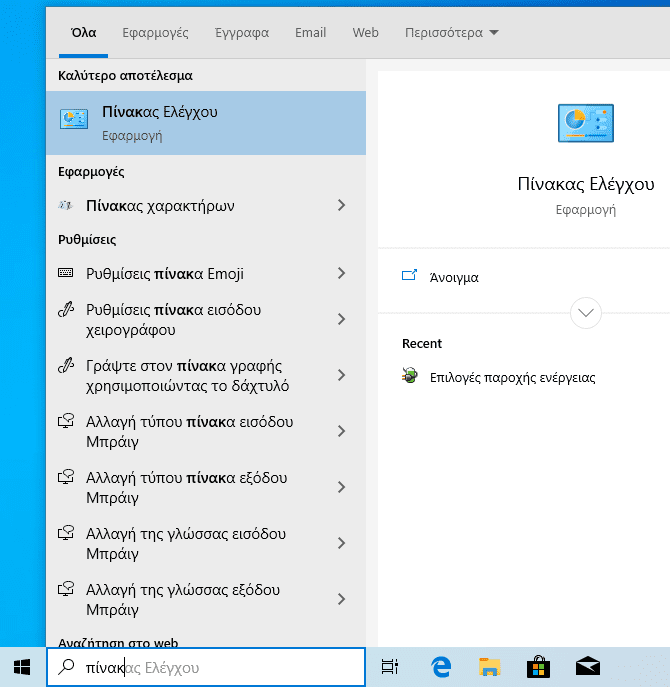The image size is (670, 687).
Task: Click the power options icon under Recent
Action: pyautogui.click(x=410, y=375)
